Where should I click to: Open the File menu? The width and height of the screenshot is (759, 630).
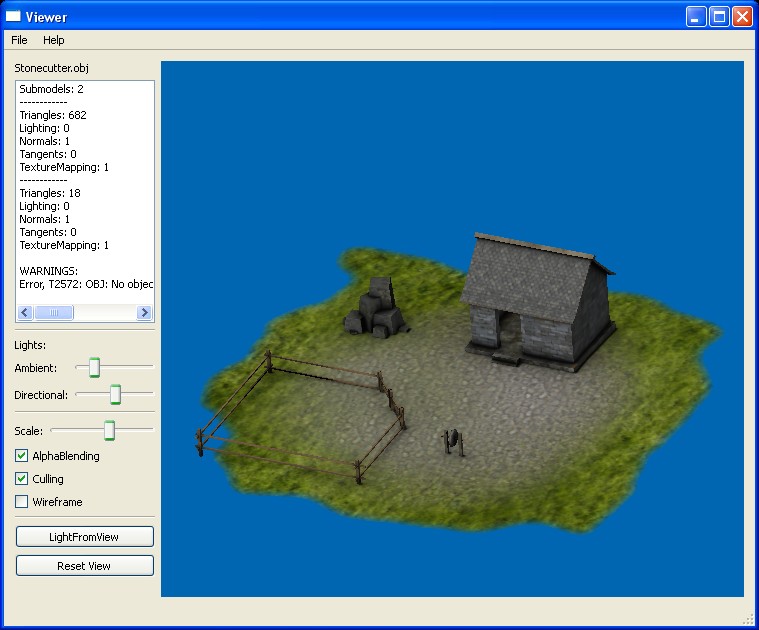pyautogui.click(x=19, y=40)
